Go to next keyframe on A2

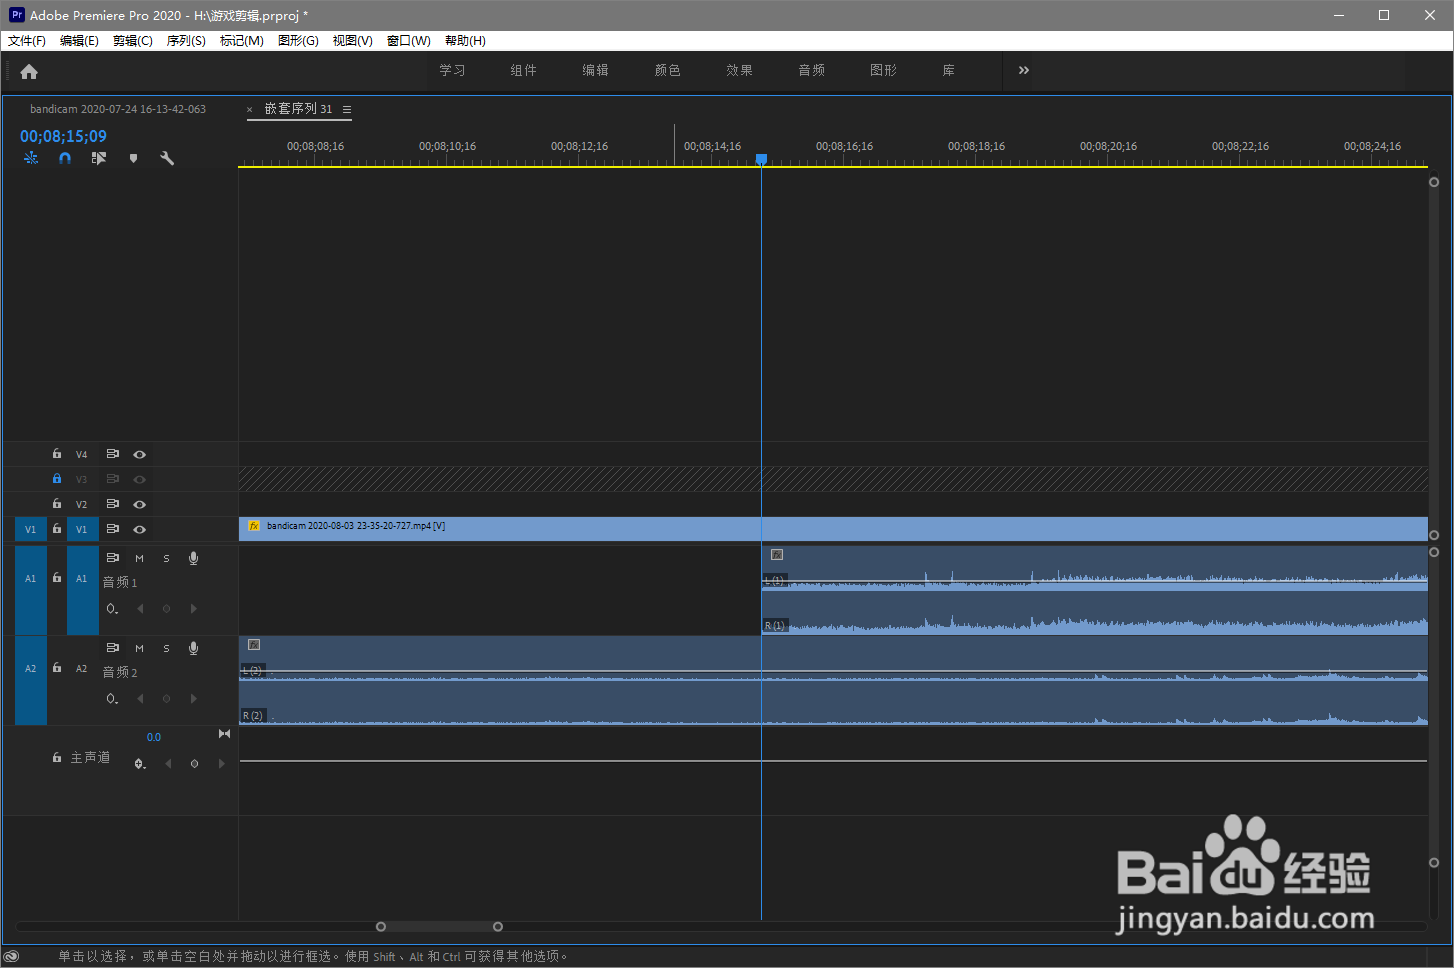click(194, 699)
